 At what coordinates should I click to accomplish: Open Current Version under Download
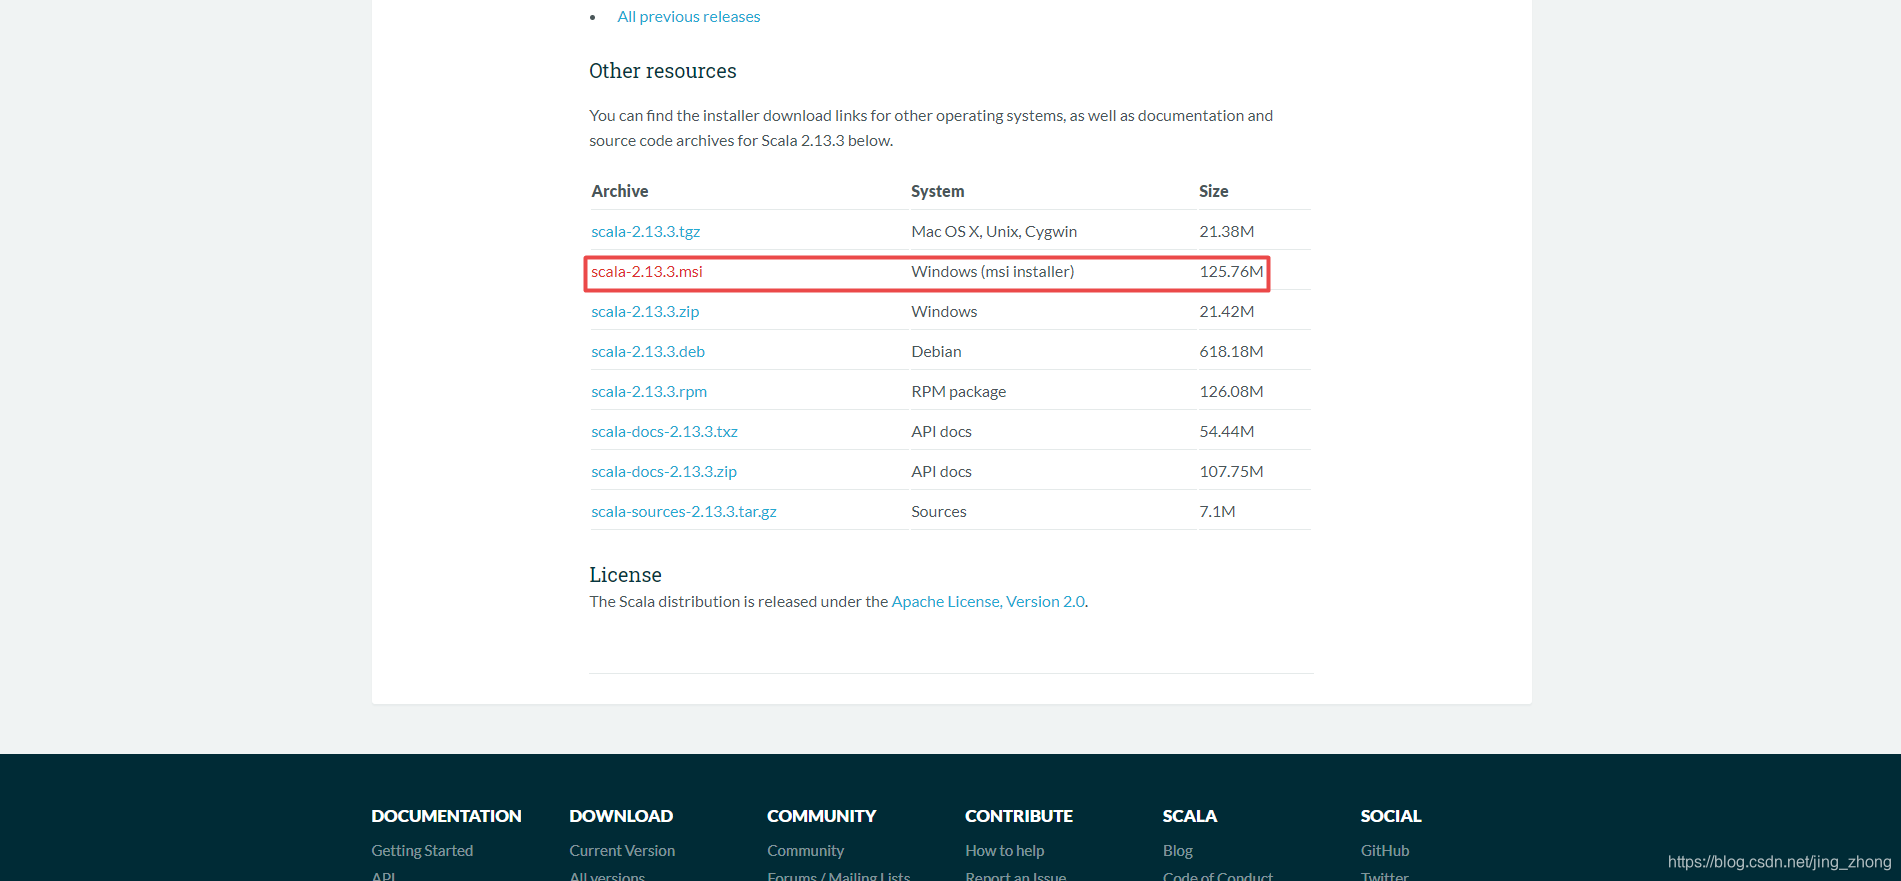(x=622, y=850)
